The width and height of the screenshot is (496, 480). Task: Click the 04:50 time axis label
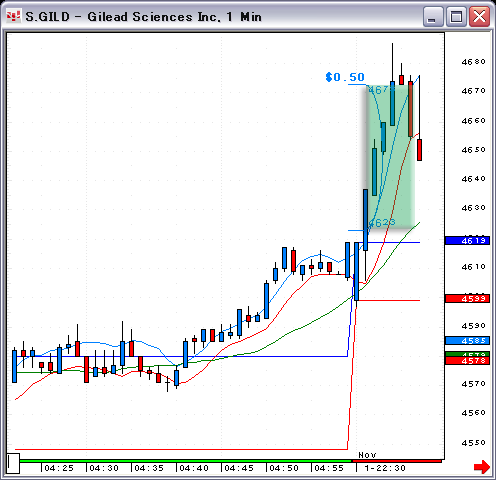coord(284,468)
